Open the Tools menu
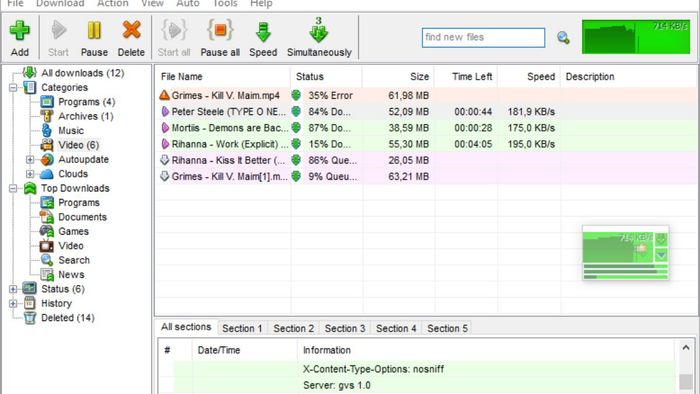This screenshot has height=394, width=700. (225, 3)
